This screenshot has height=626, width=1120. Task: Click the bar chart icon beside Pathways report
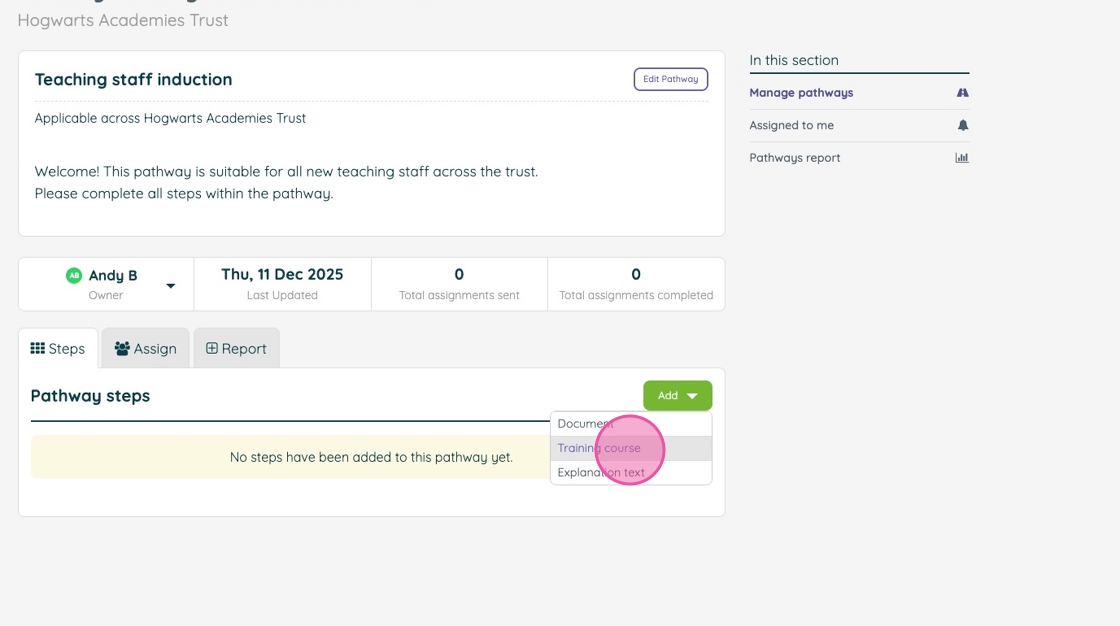(x=962, y=158)
